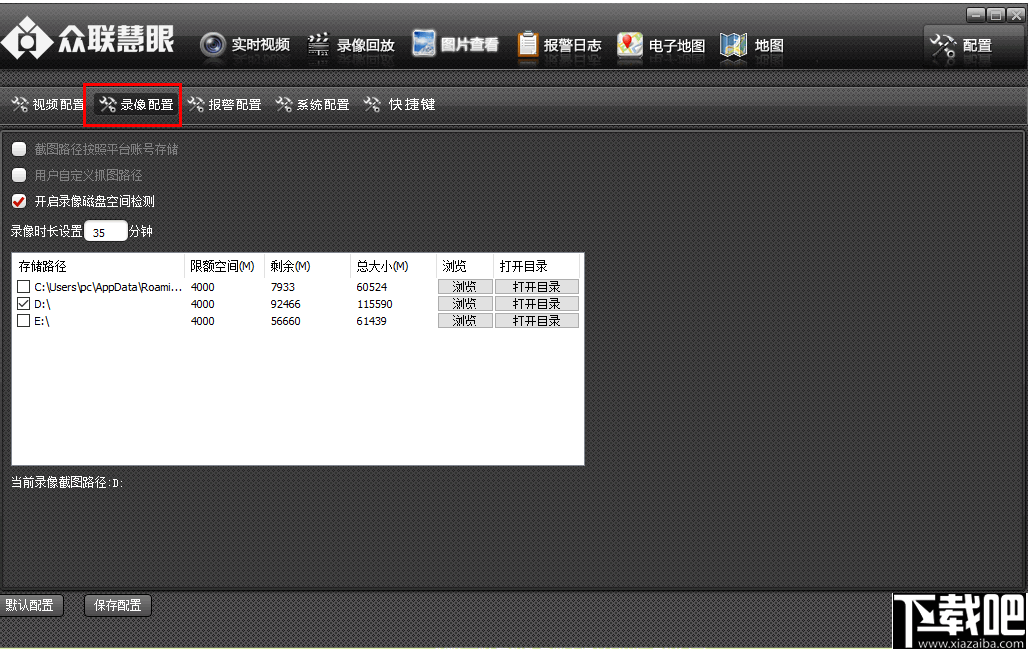This screenshot has height=649, width=1028.
Task: Click the 当前录像截图路径 label
Action: (67, 482)
